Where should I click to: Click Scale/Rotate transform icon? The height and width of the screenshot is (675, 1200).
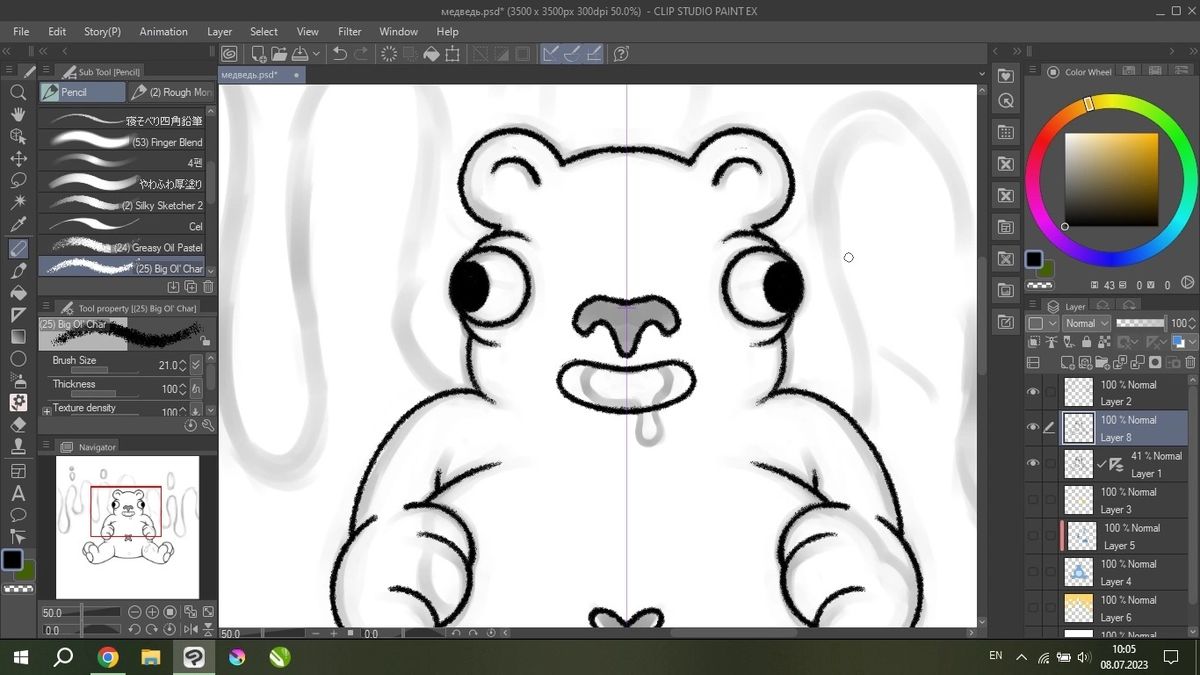coord(452,54)
